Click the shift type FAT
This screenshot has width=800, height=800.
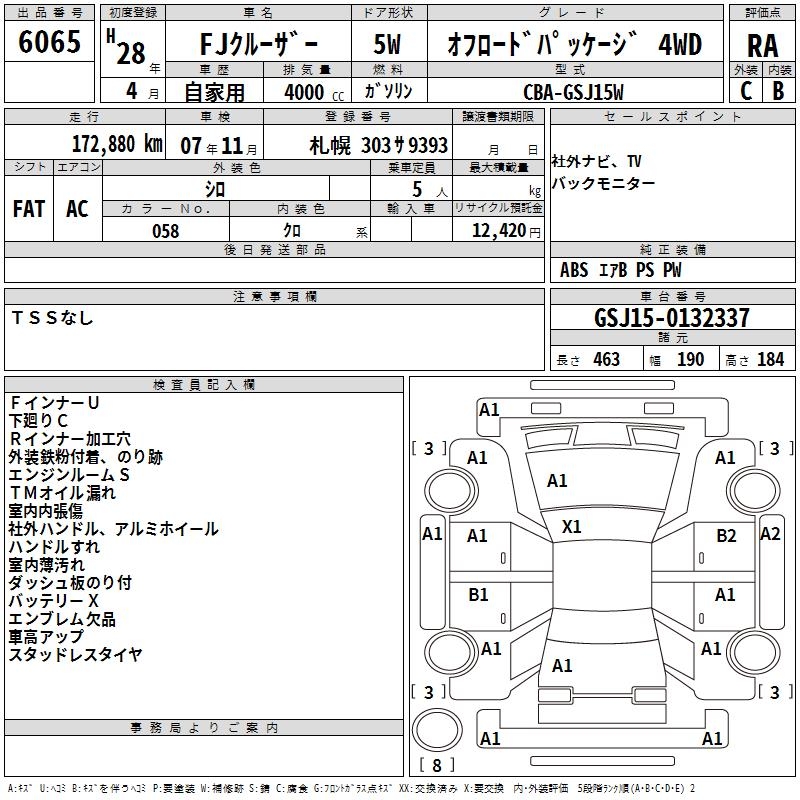[x=29, y=208]
